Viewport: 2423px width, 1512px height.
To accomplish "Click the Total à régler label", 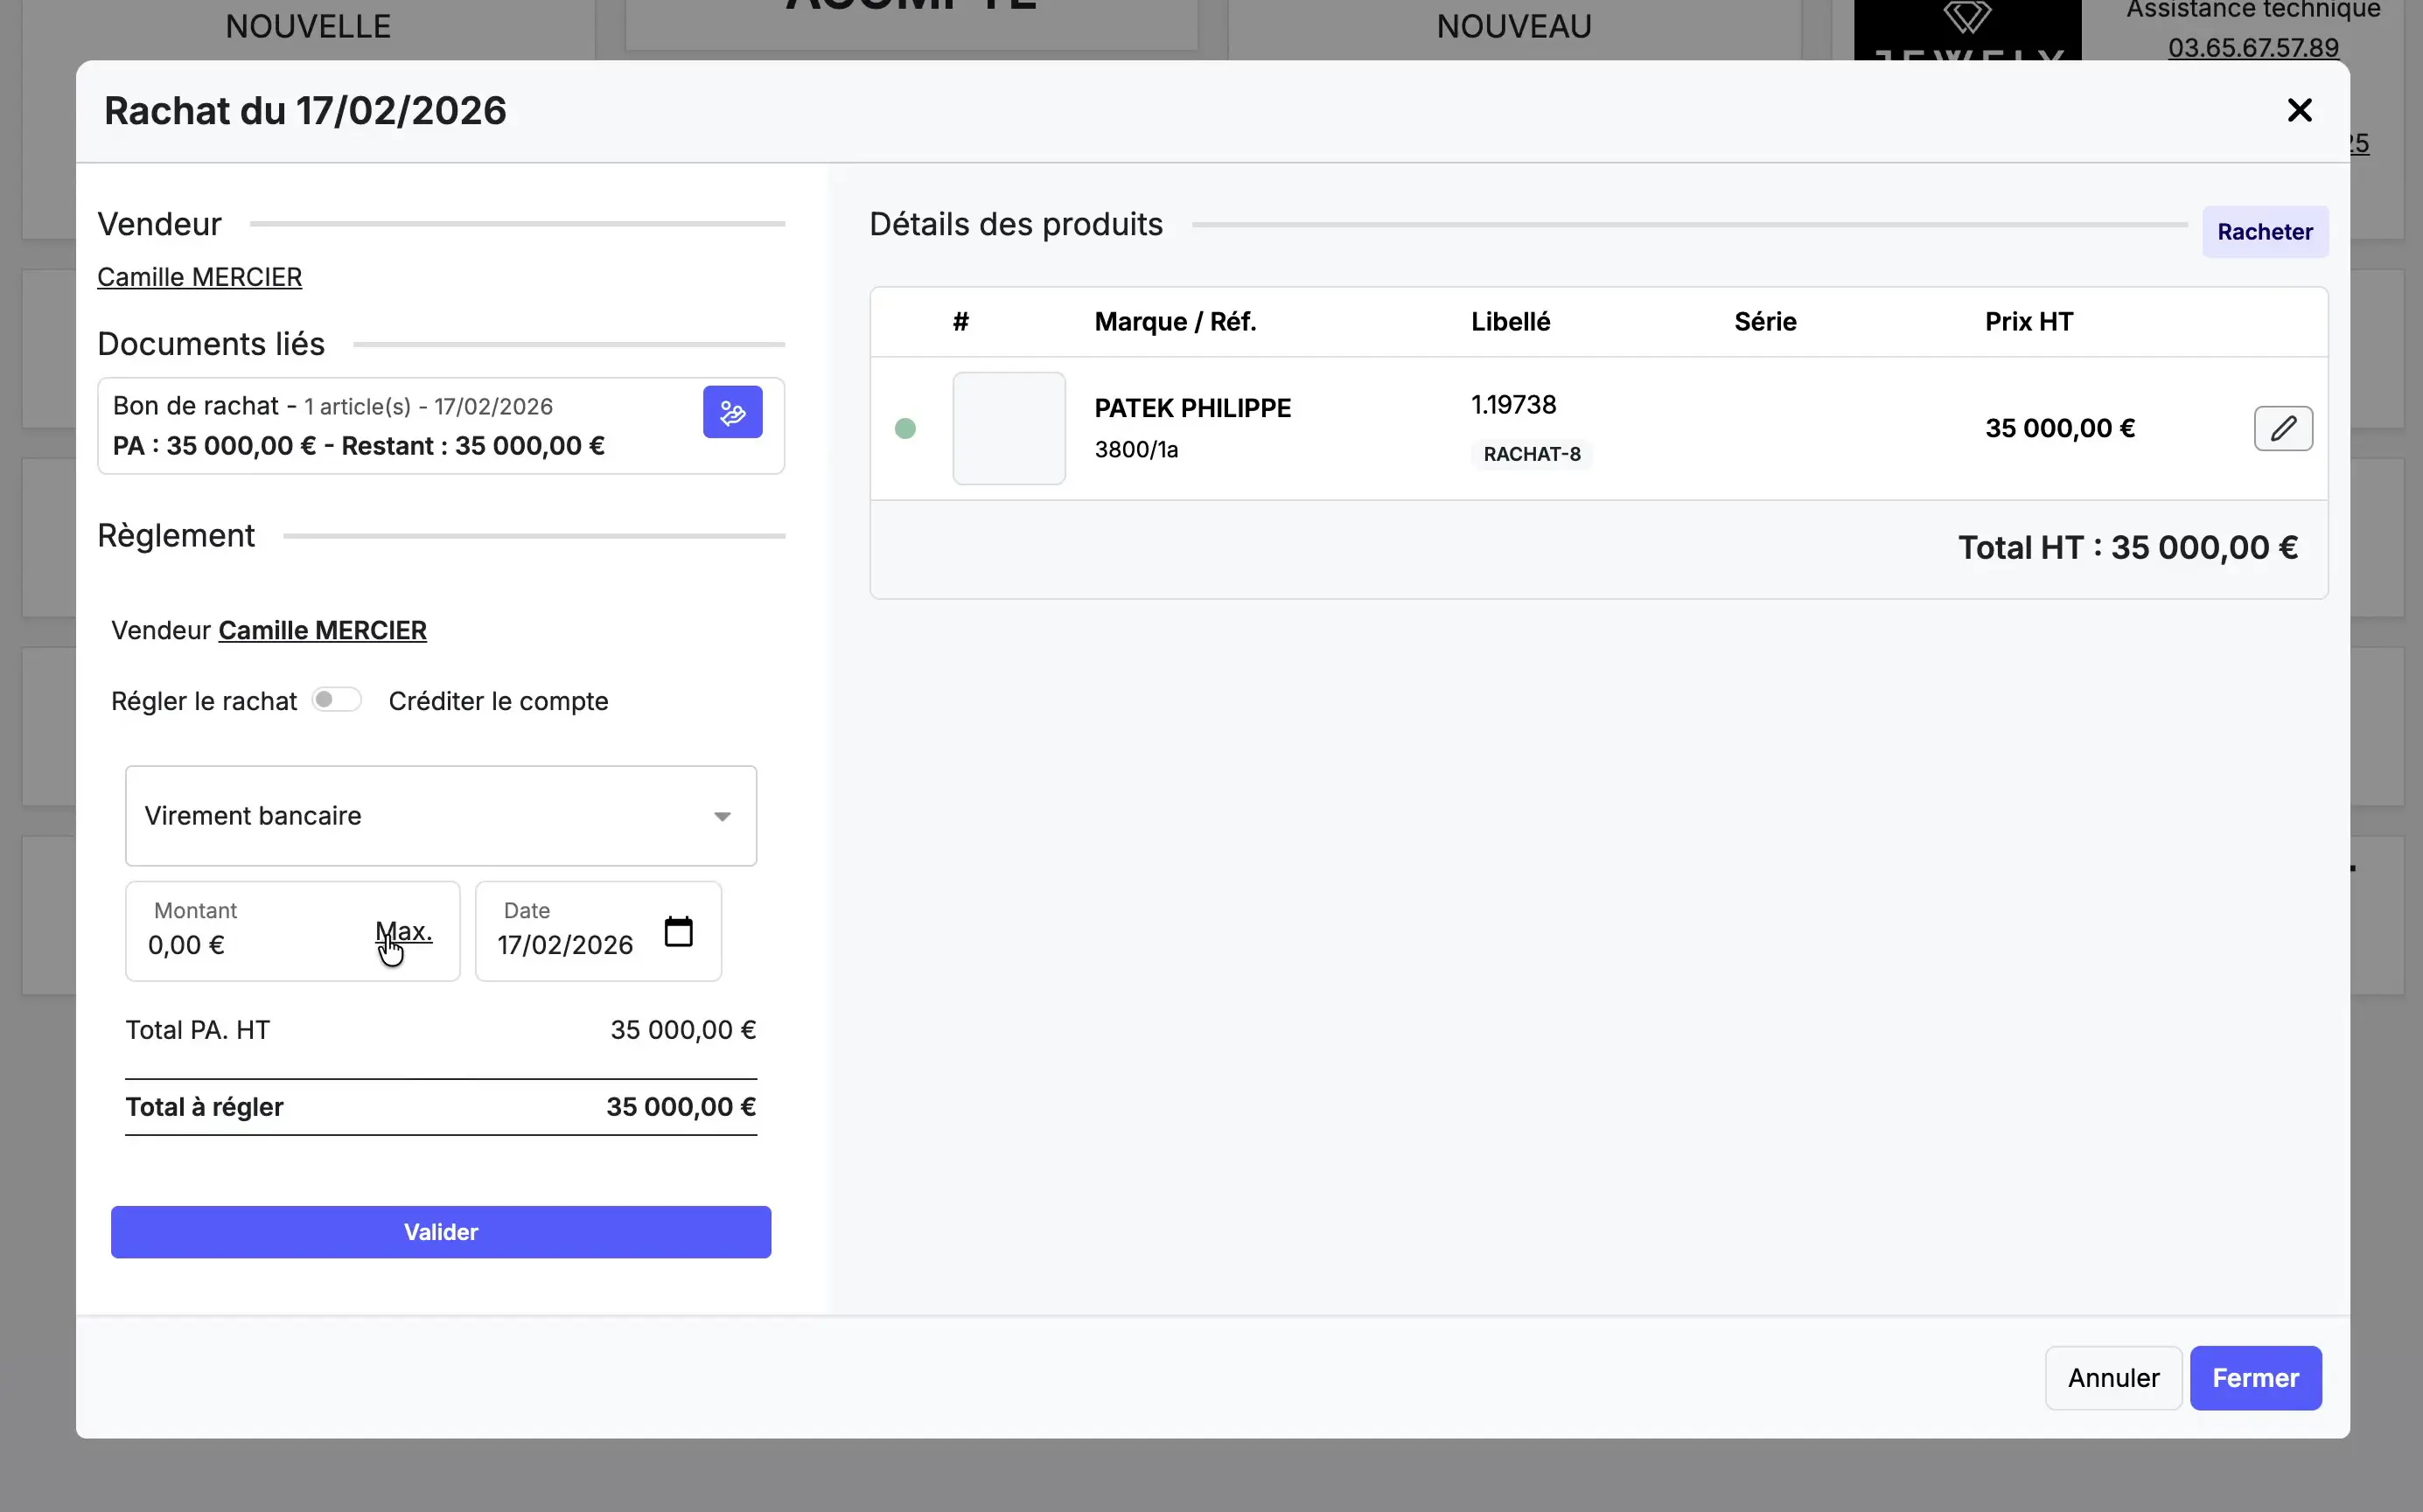I will [204, 1107].
